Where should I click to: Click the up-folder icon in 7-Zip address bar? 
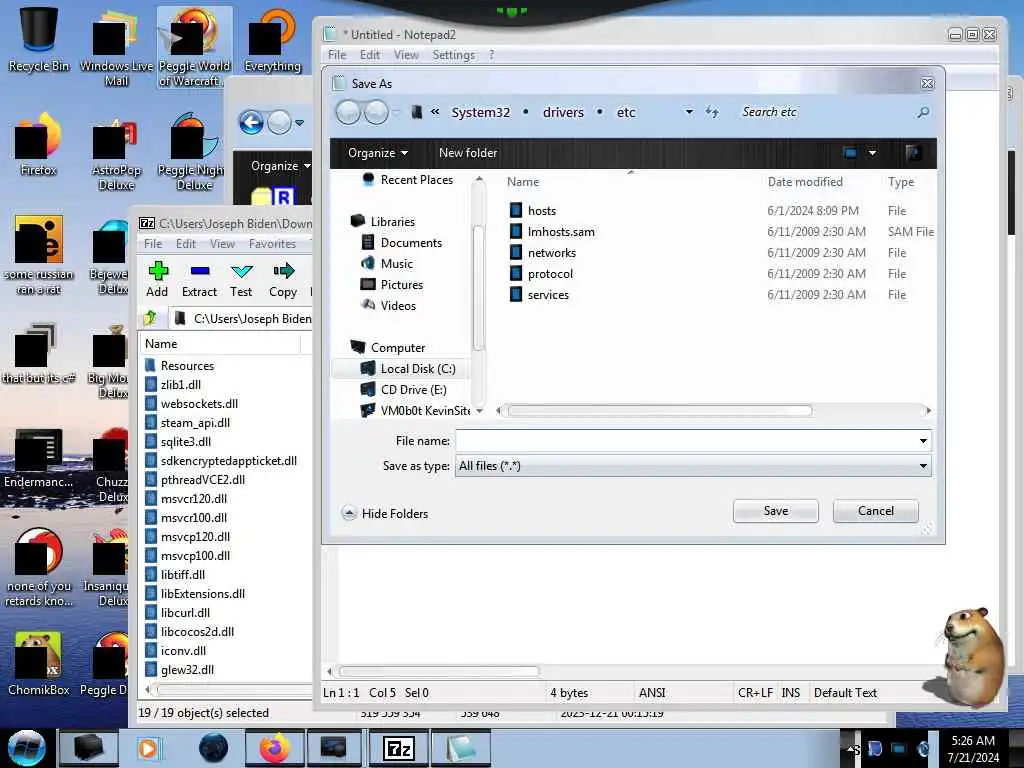(x=150, y=318)
